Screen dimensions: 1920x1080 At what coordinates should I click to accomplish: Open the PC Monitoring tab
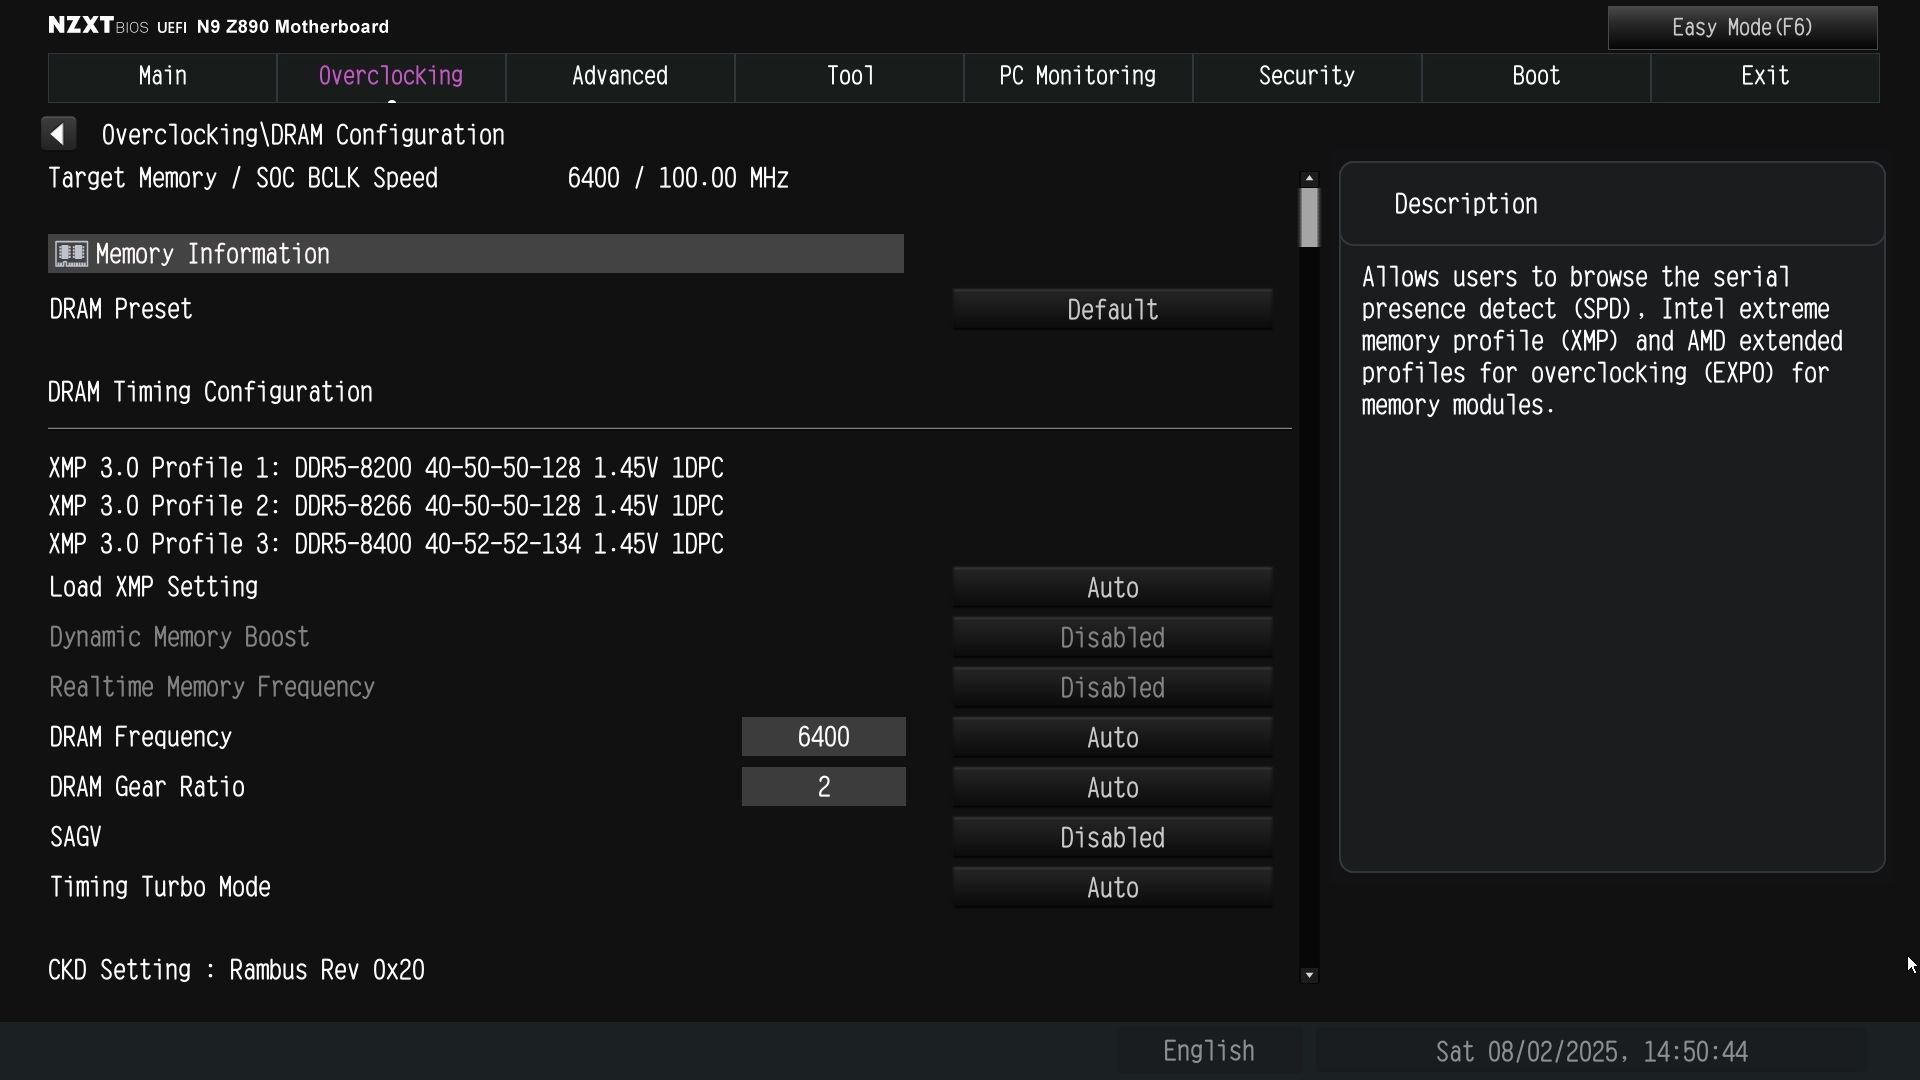click(x=1078, y=77)
